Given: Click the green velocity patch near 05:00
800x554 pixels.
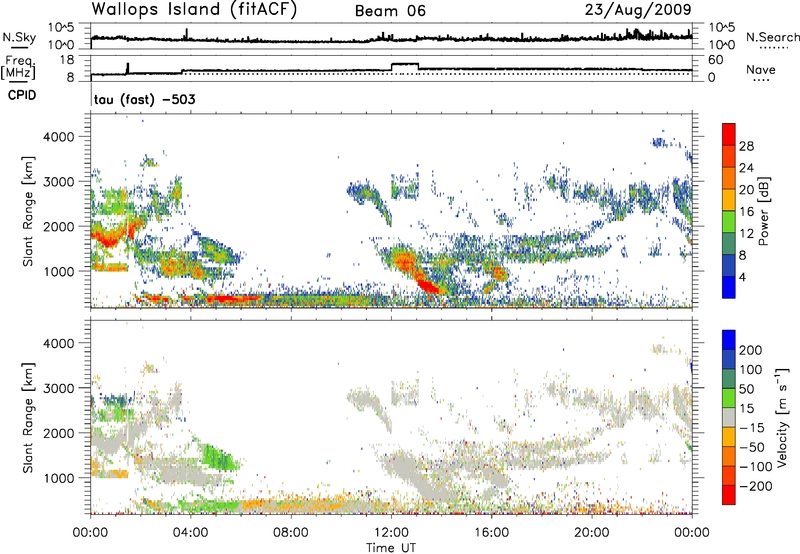Looking at the screenshot, I should (219, 457).
